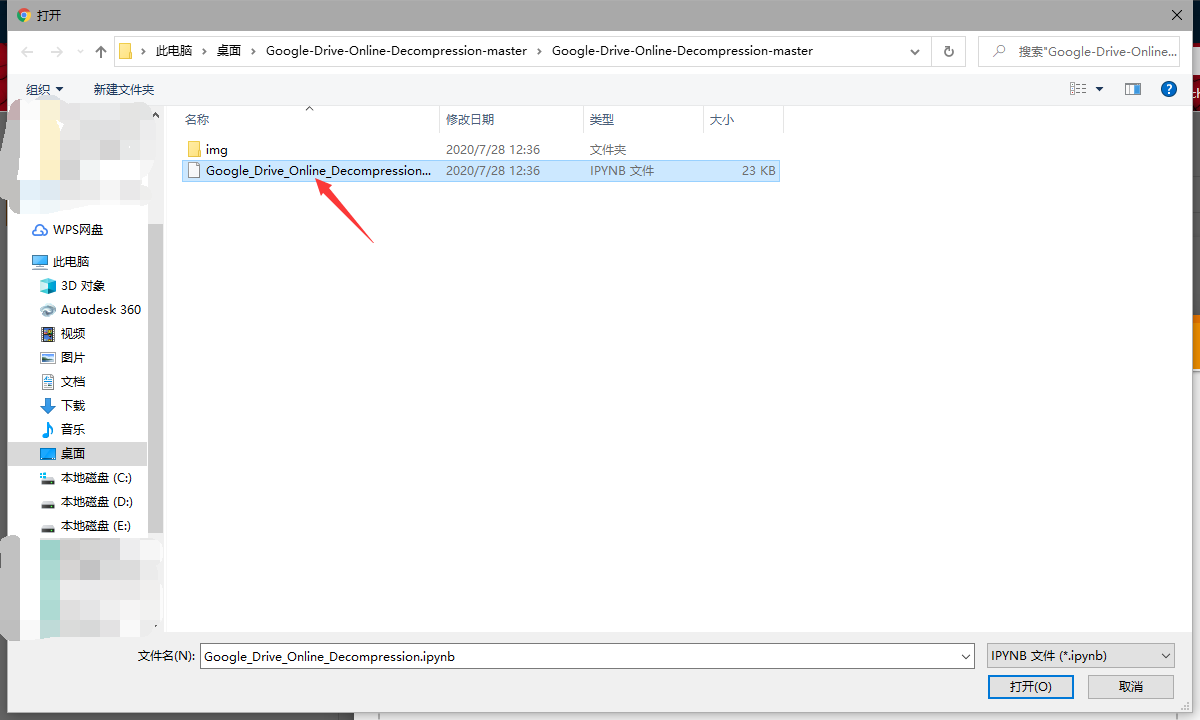Open the 图片 folder
The image size is (1200, 720).
[x=73, y=357]
